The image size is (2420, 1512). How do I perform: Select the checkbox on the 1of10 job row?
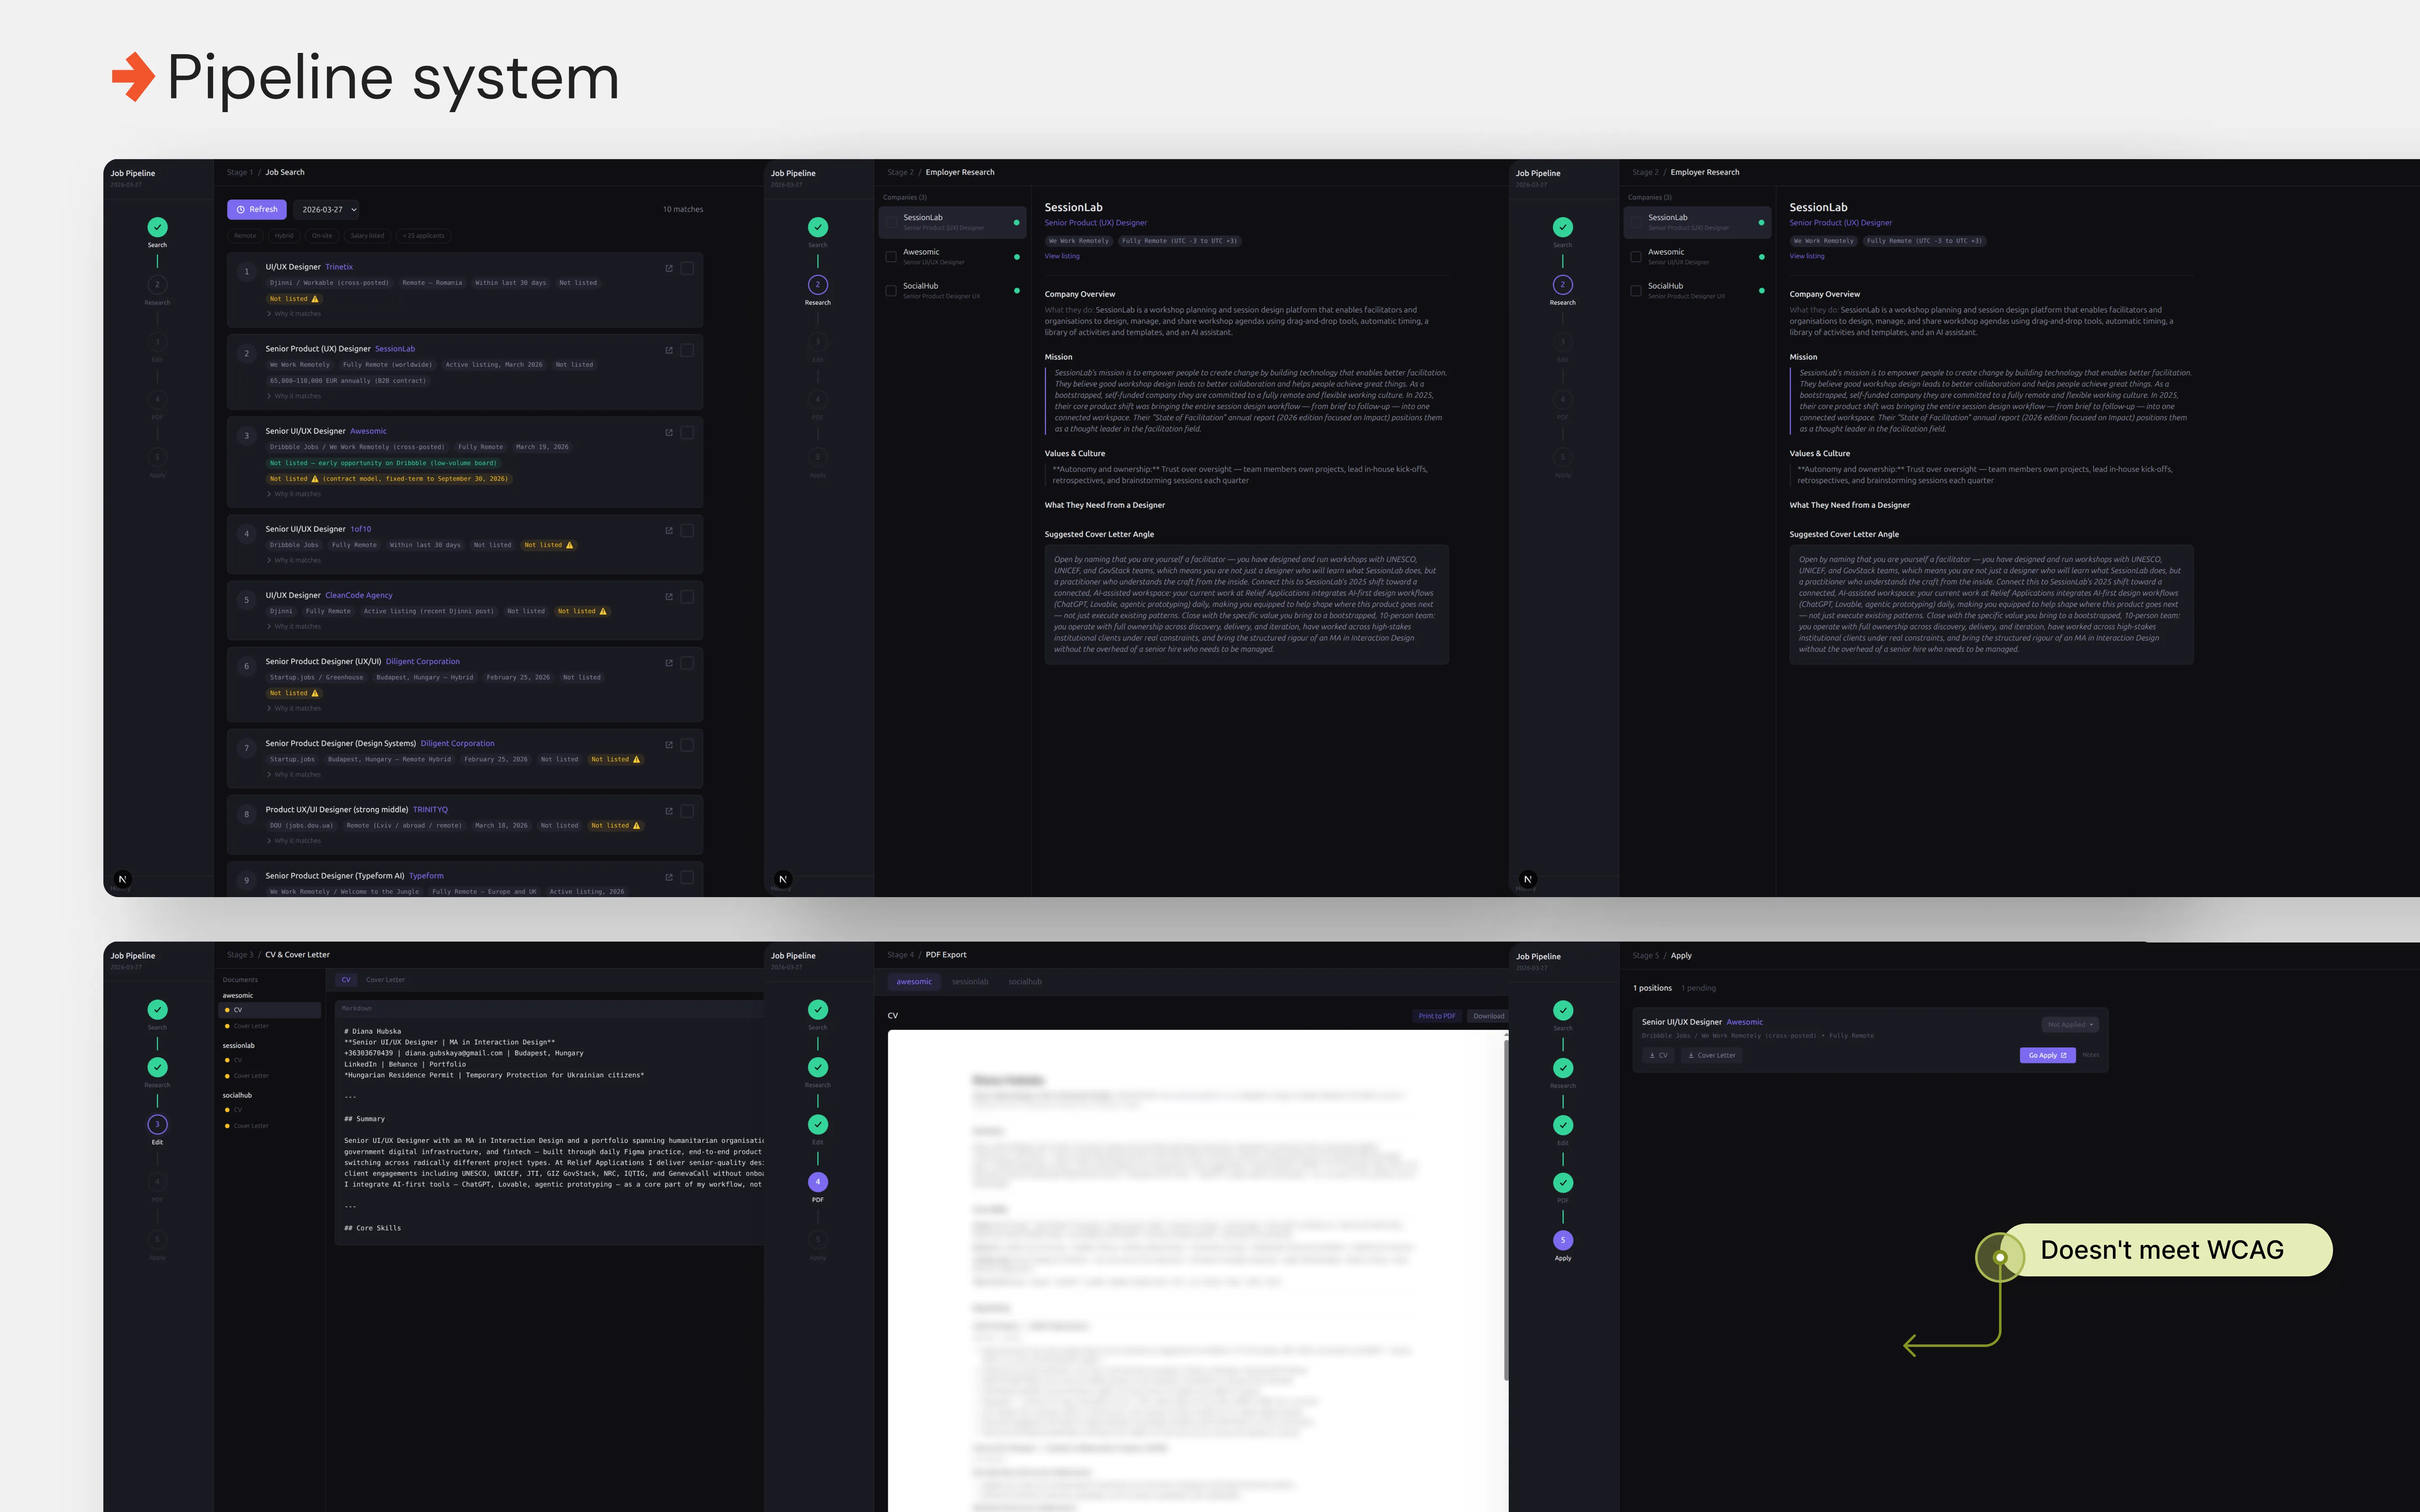(687, 530)
